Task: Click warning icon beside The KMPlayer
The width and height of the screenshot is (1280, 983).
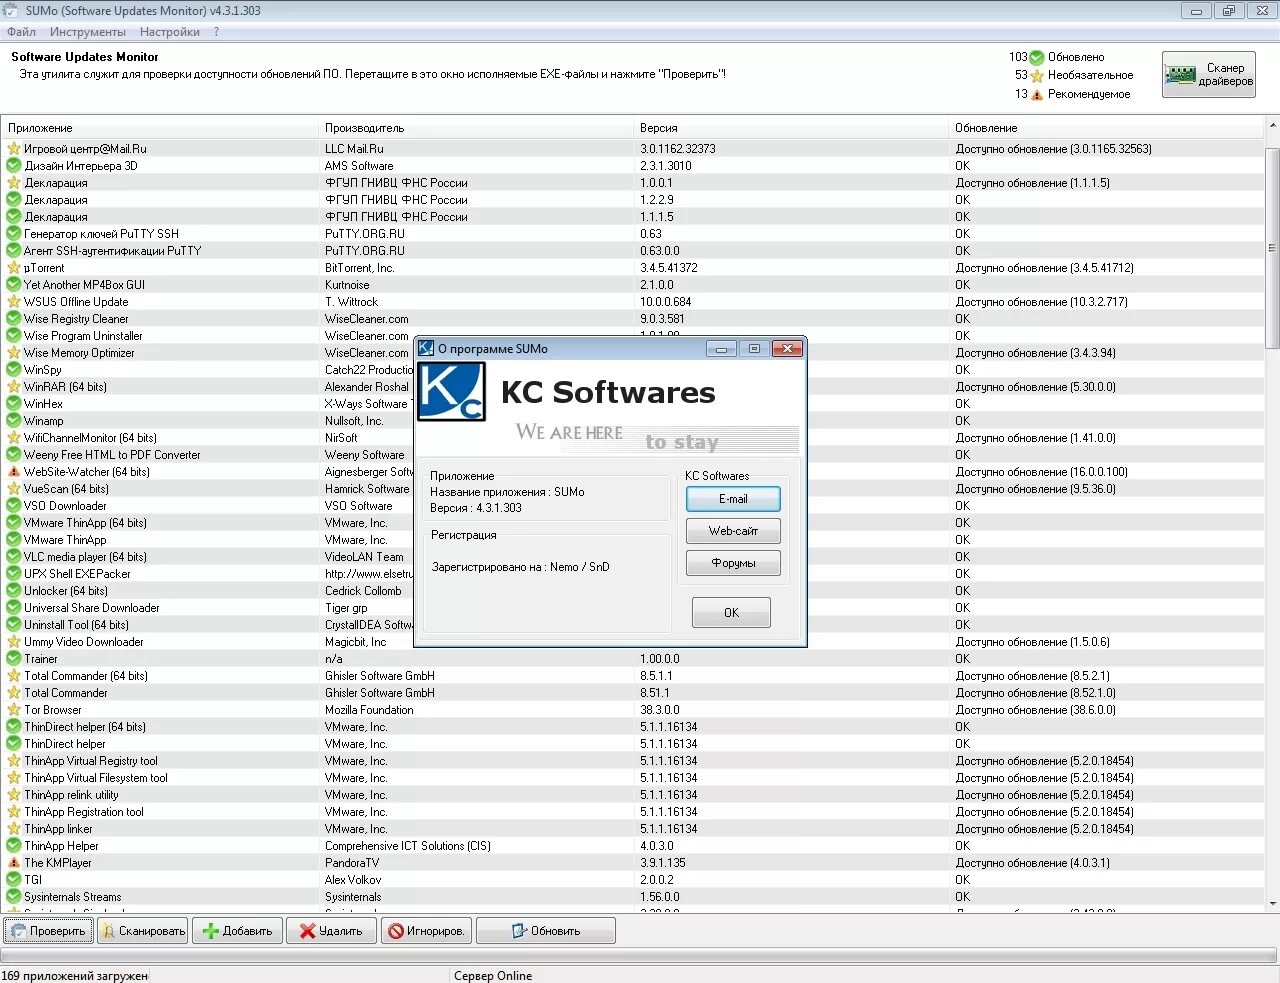Action: click(14, 863)
